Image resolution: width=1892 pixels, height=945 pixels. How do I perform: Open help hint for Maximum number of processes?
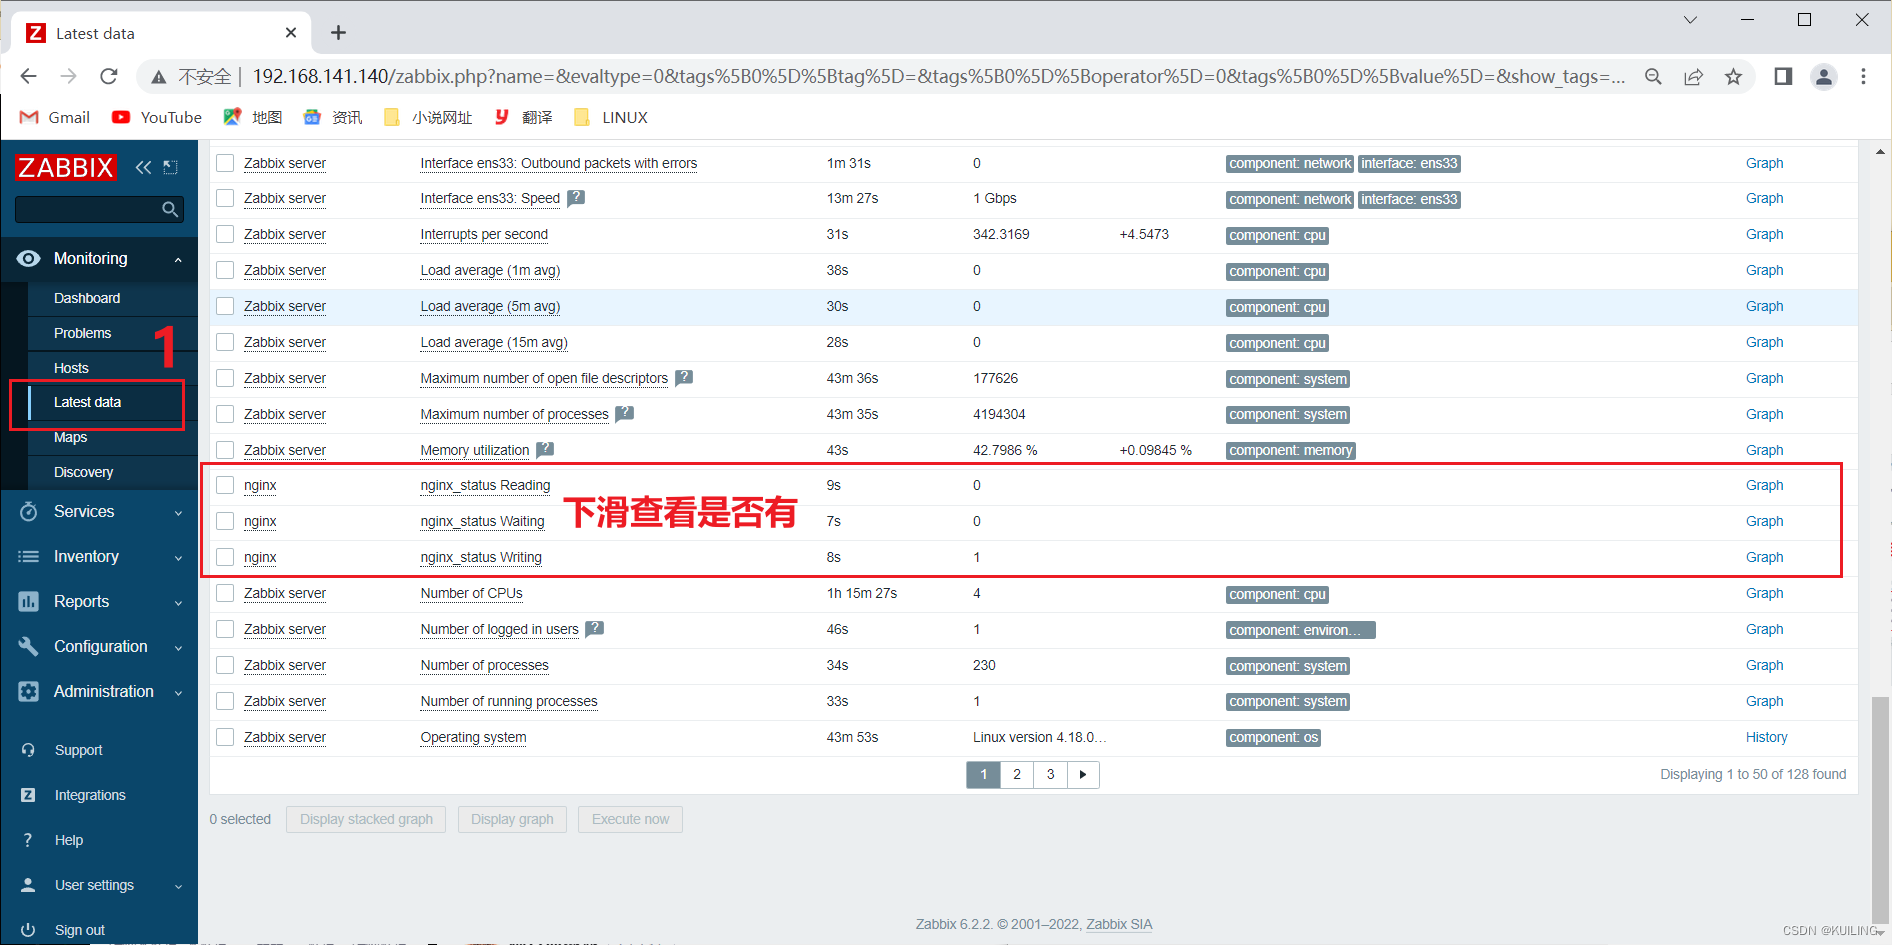coord(624,414)
